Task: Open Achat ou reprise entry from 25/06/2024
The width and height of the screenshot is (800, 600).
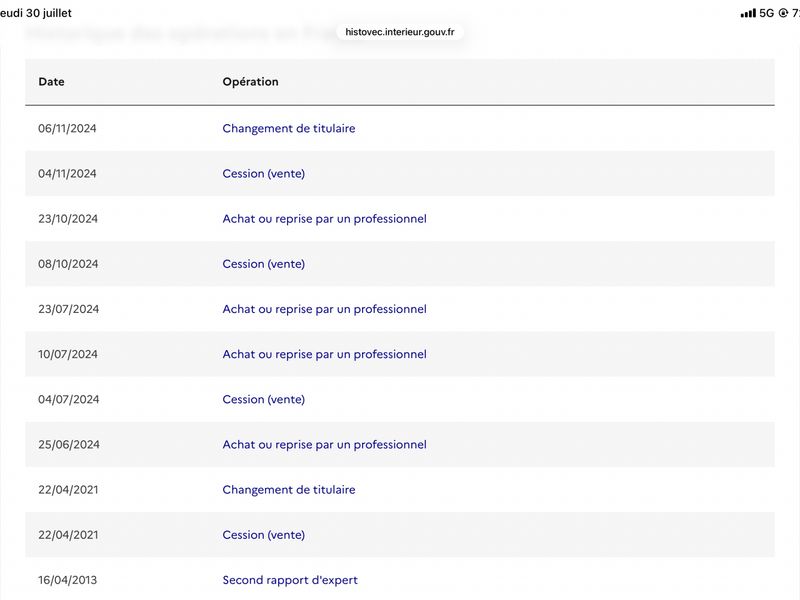Action: point(324,444)
